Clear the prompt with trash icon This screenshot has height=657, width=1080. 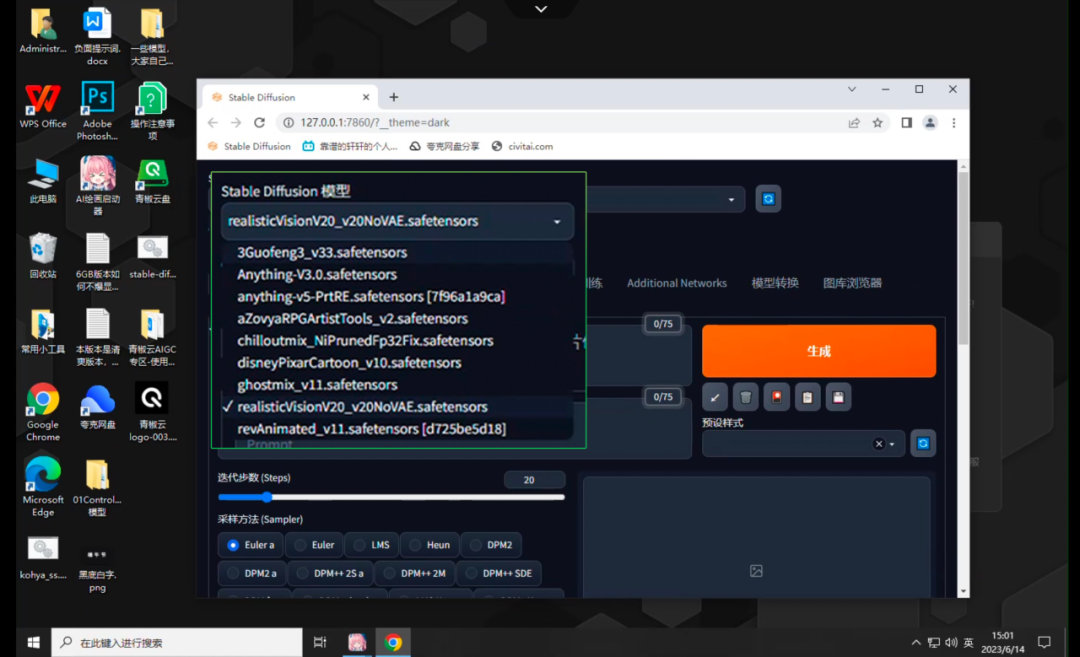746,397
